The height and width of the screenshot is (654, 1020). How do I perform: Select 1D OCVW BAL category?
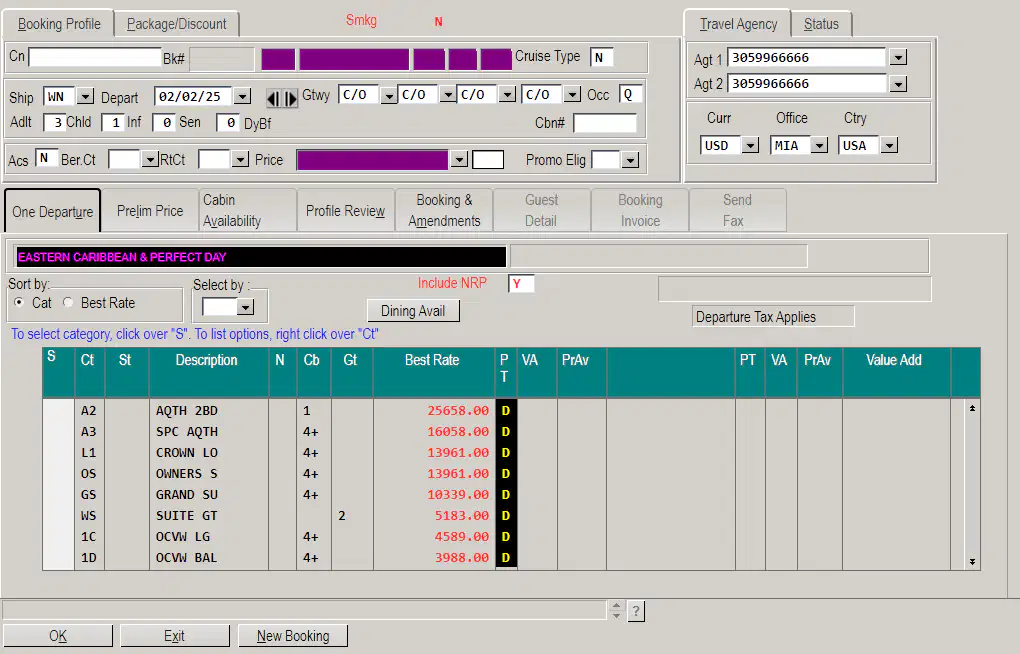click(x=58, y=558)
